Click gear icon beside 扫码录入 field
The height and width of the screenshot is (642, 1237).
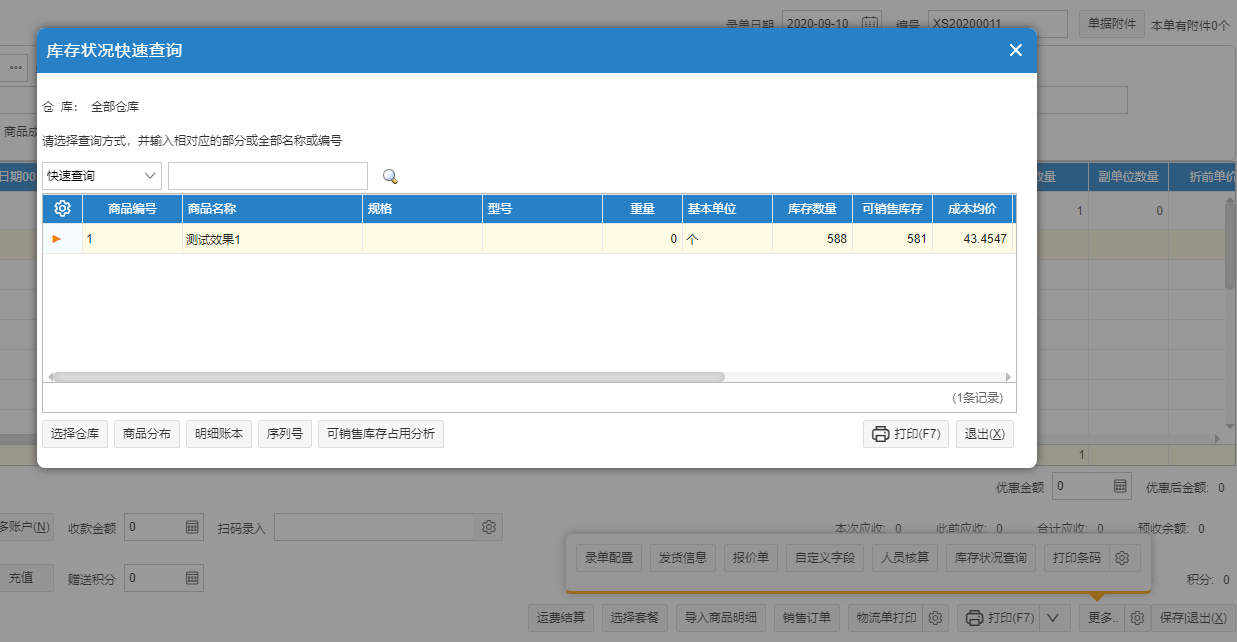(488, 527)
